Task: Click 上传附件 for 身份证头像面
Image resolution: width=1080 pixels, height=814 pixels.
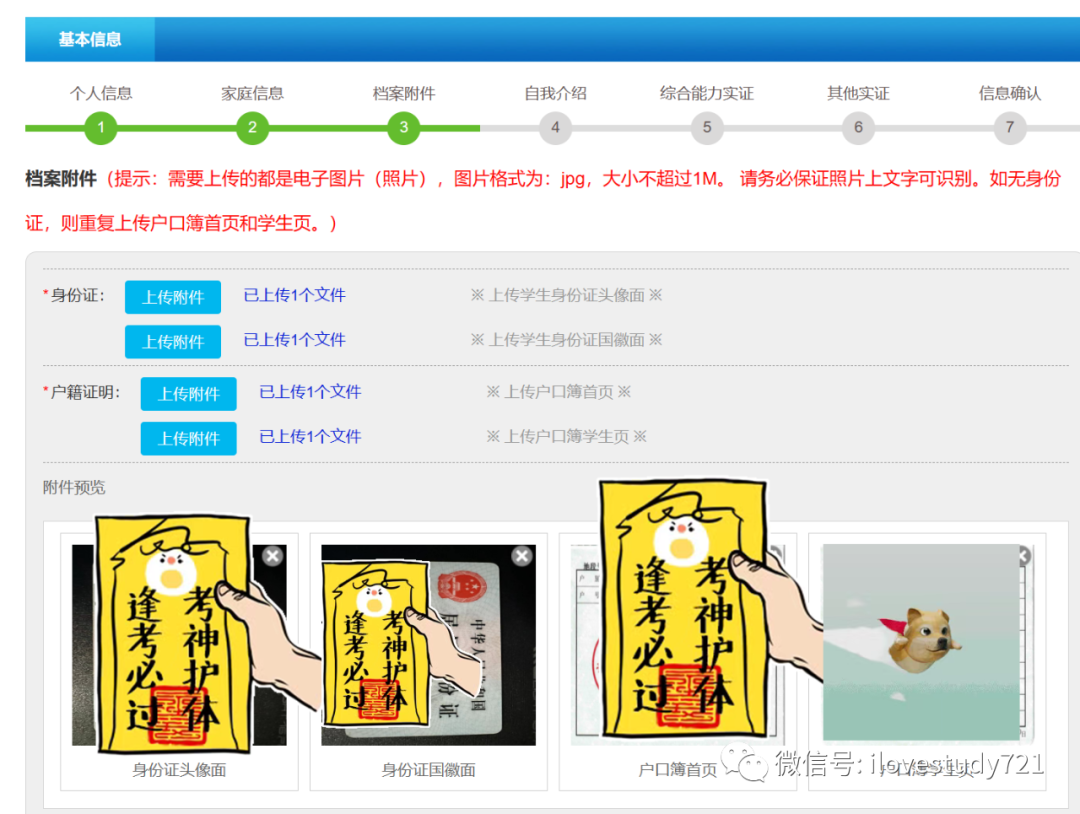Action: click(172, 296)
